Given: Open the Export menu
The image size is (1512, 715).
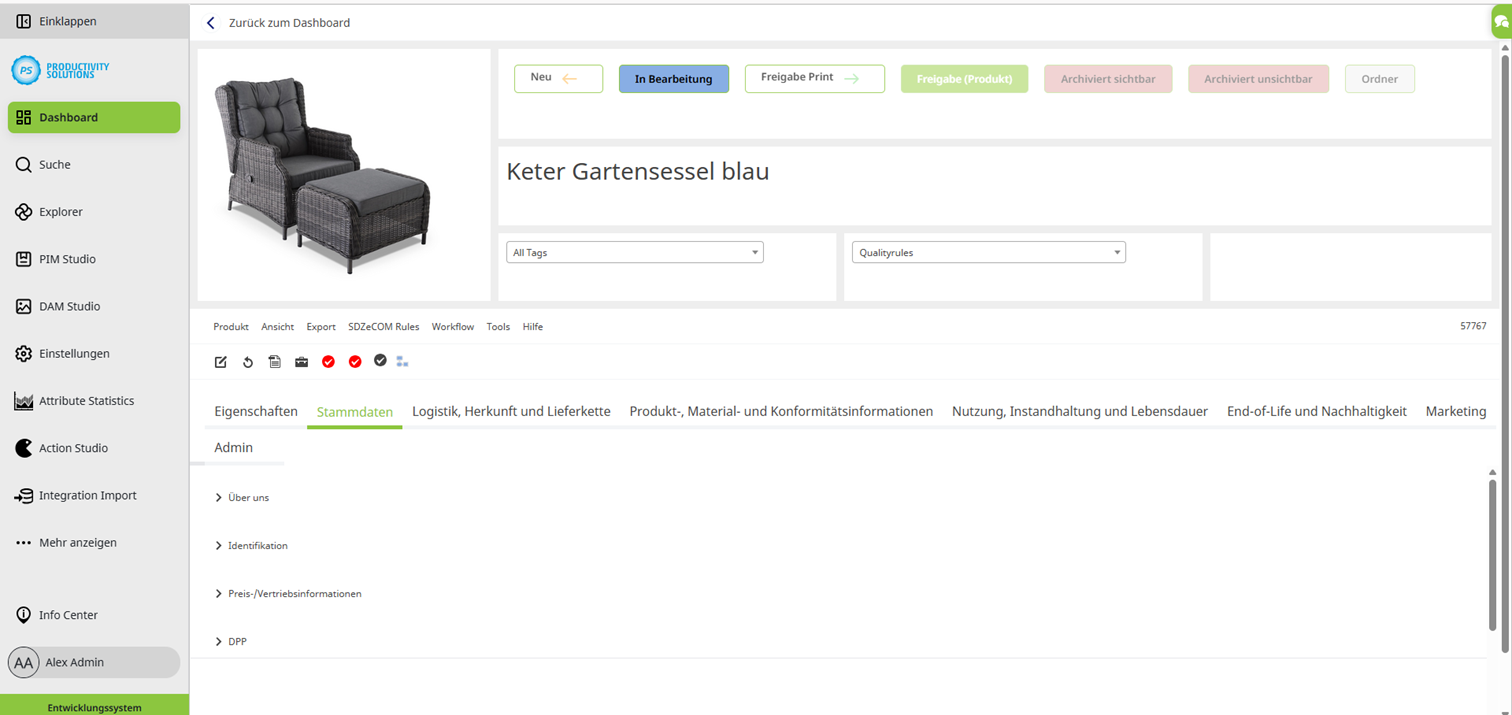Looking at the screenshot, I should [321, 326].
